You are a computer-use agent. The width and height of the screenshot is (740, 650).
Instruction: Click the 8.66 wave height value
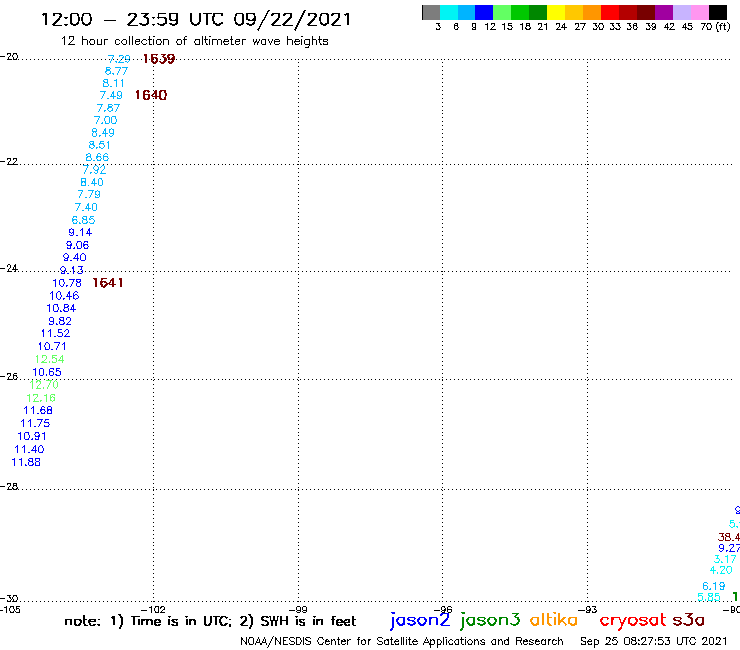(97, 158)
